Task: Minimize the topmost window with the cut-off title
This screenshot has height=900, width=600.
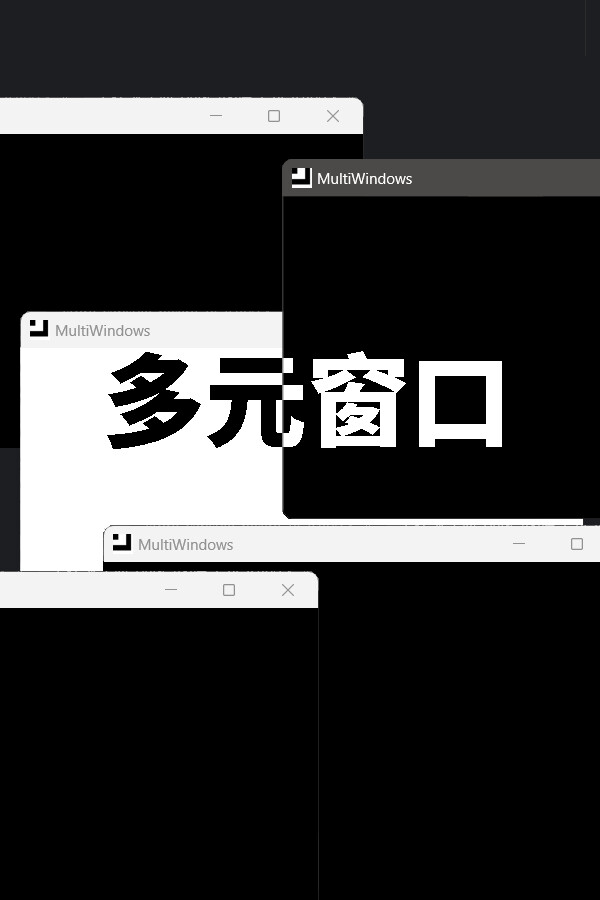Action: [216, 116]
